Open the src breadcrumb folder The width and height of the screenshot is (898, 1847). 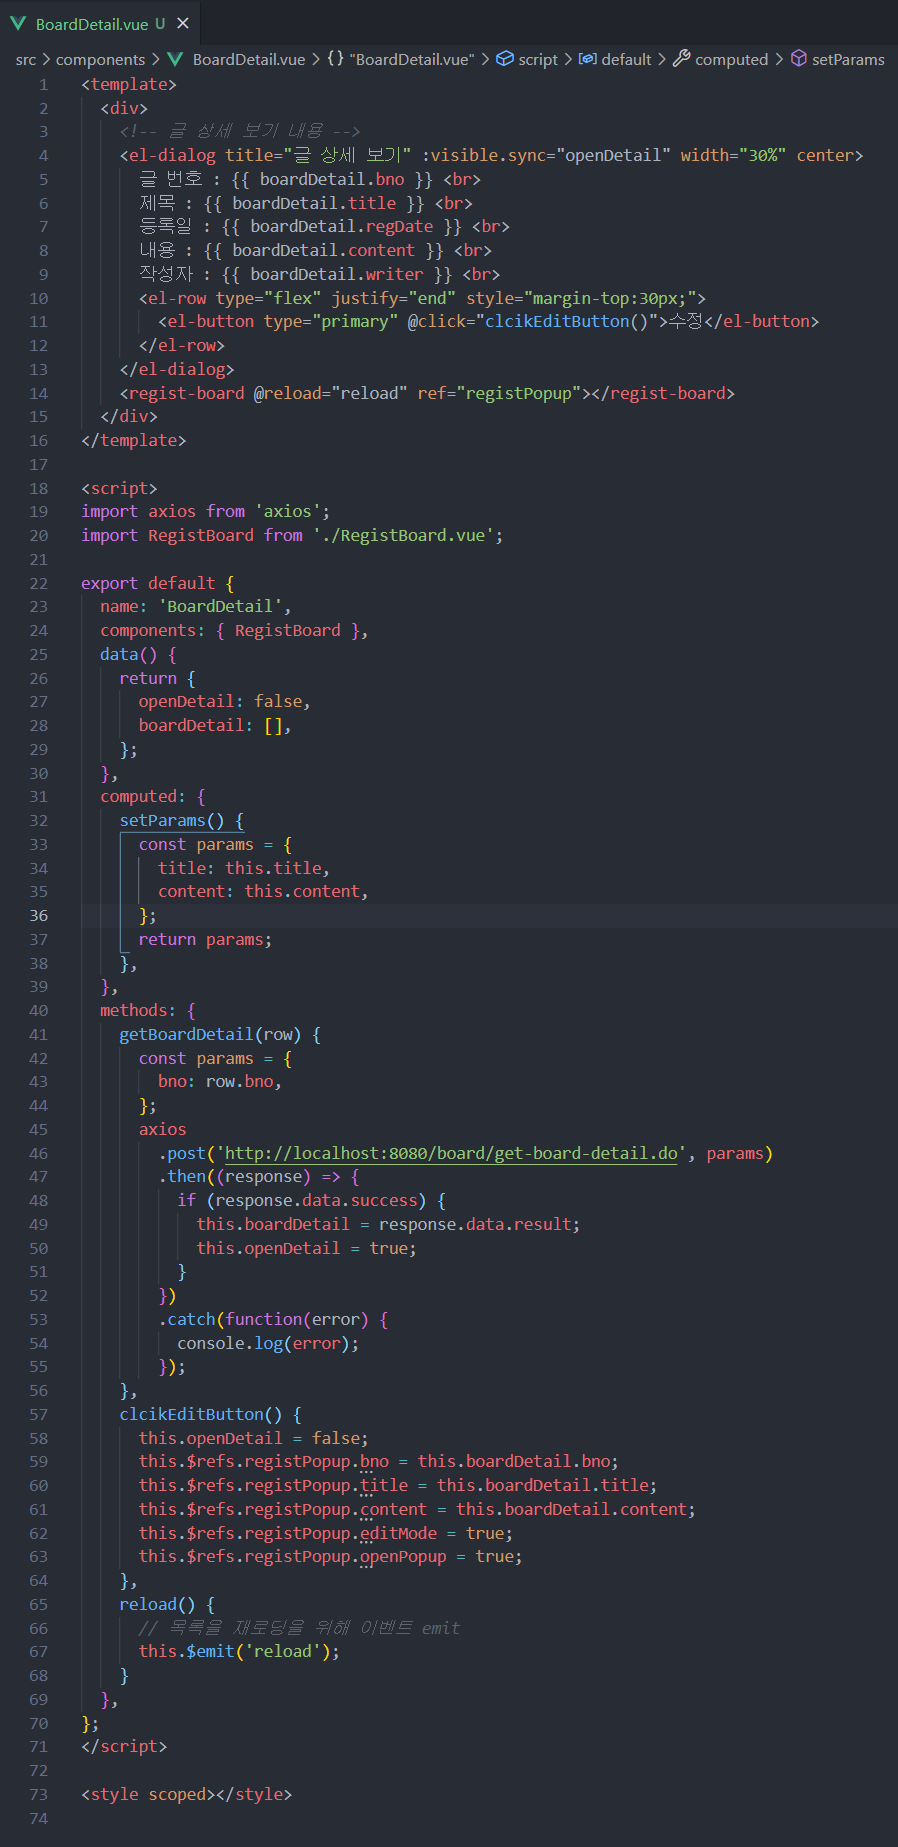tap(26, 60)
